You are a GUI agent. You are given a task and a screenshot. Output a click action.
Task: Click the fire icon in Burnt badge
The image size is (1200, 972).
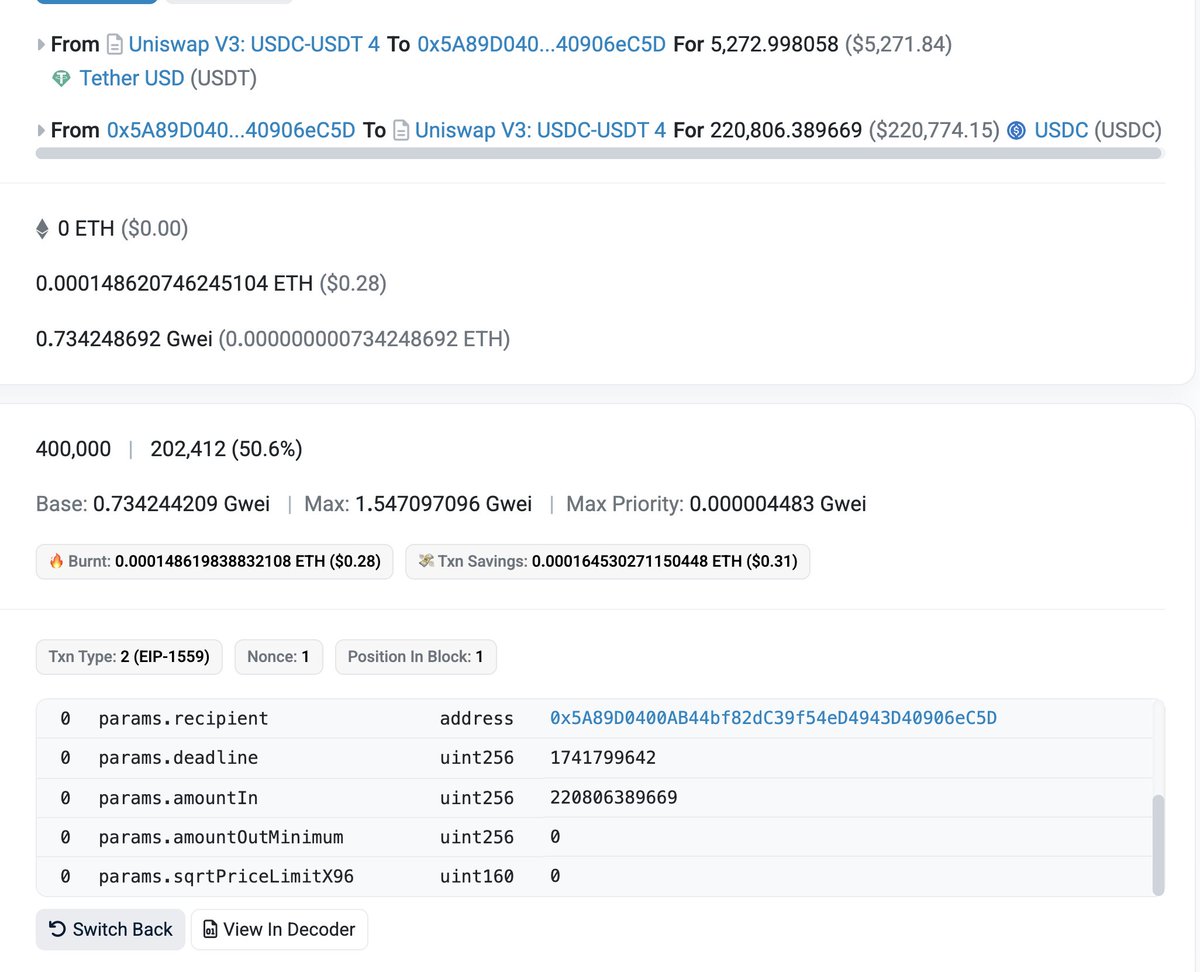coord(56,562)
